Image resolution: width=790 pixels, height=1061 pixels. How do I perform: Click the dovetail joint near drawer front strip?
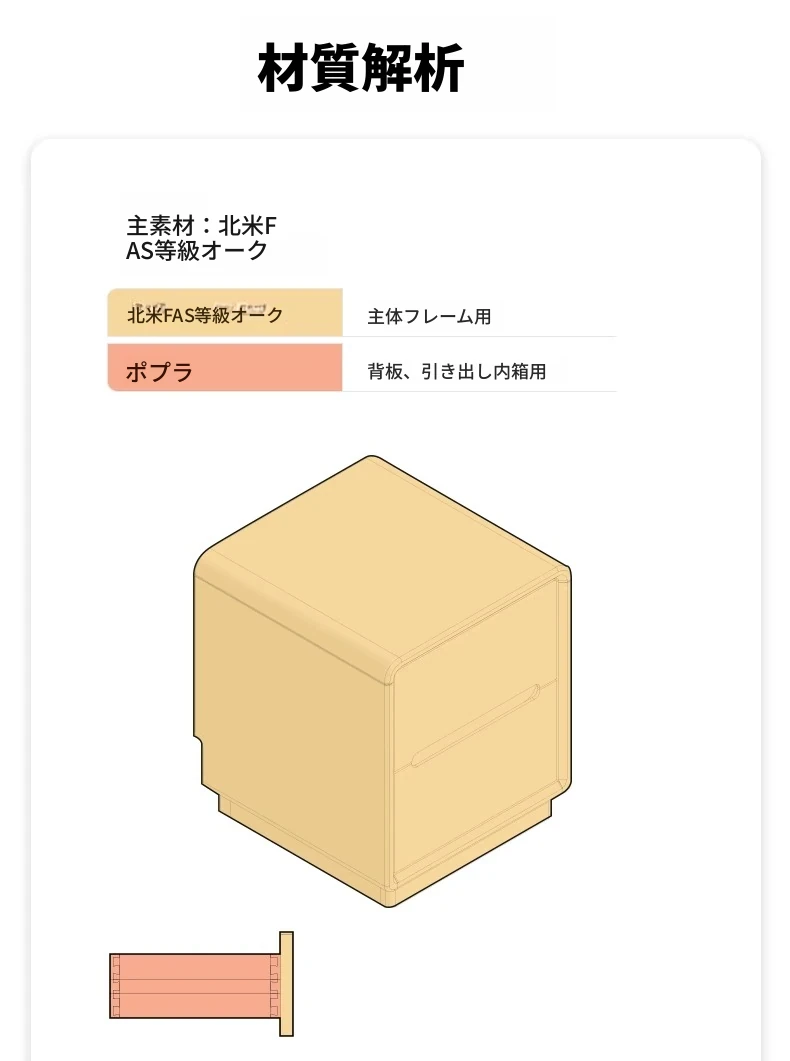[274, 986]
